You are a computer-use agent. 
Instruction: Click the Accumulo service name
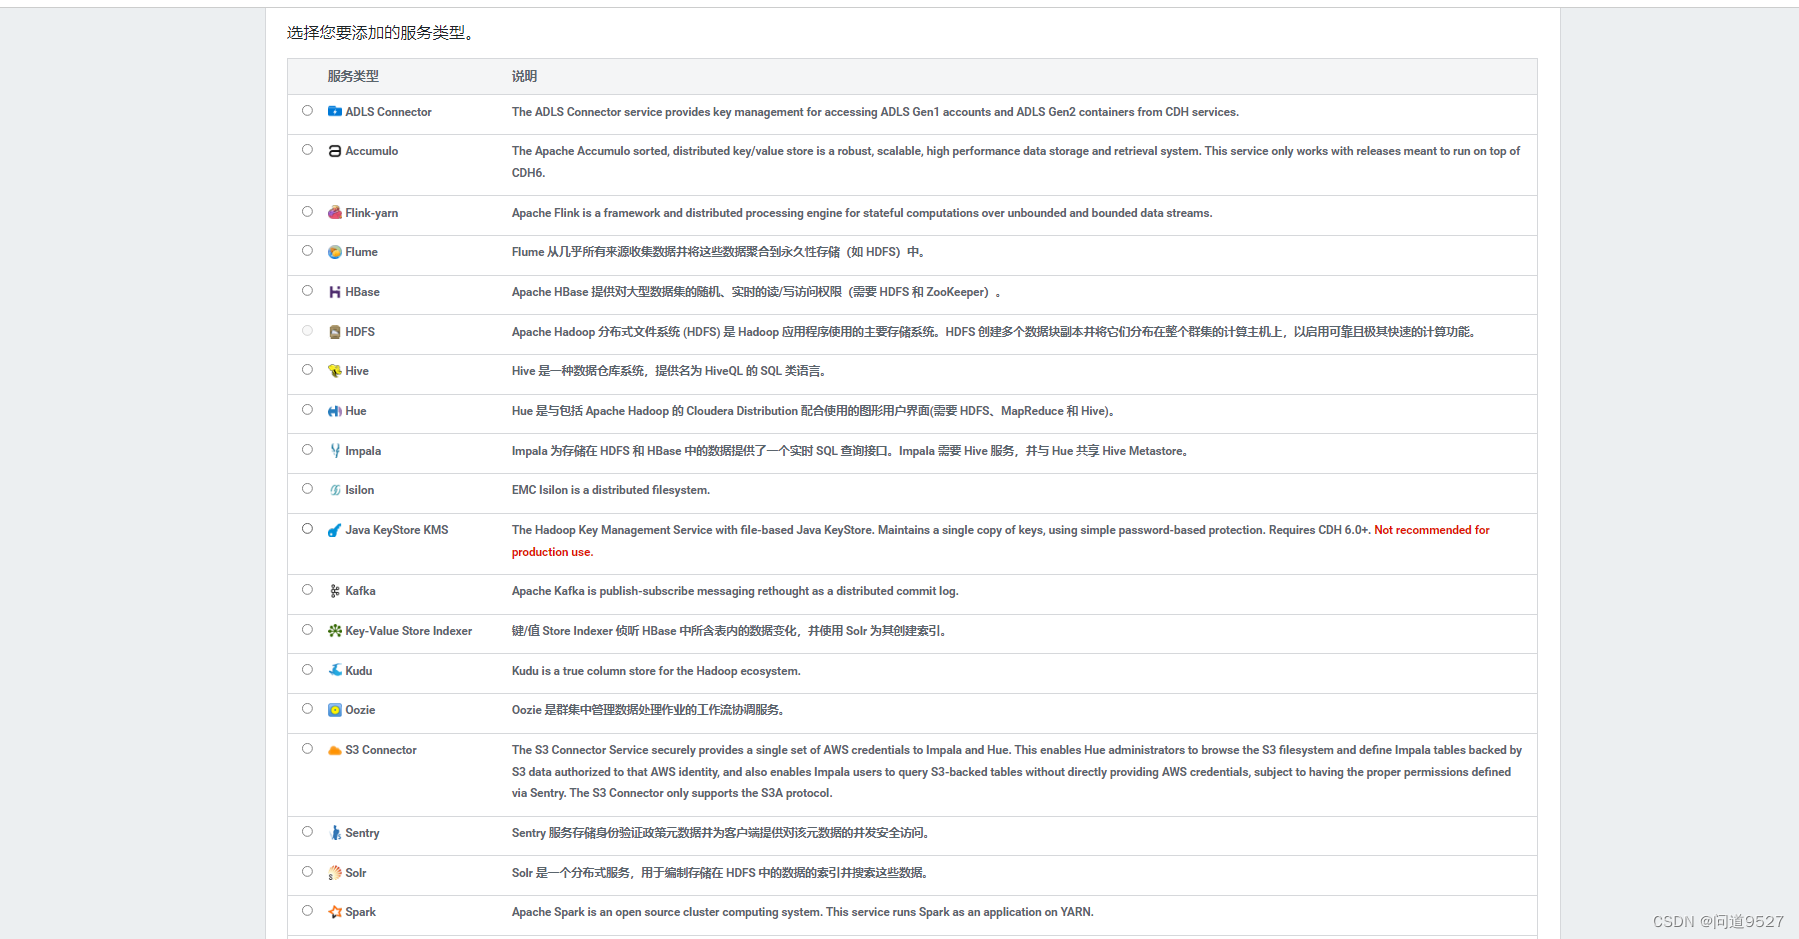(371, 151)
